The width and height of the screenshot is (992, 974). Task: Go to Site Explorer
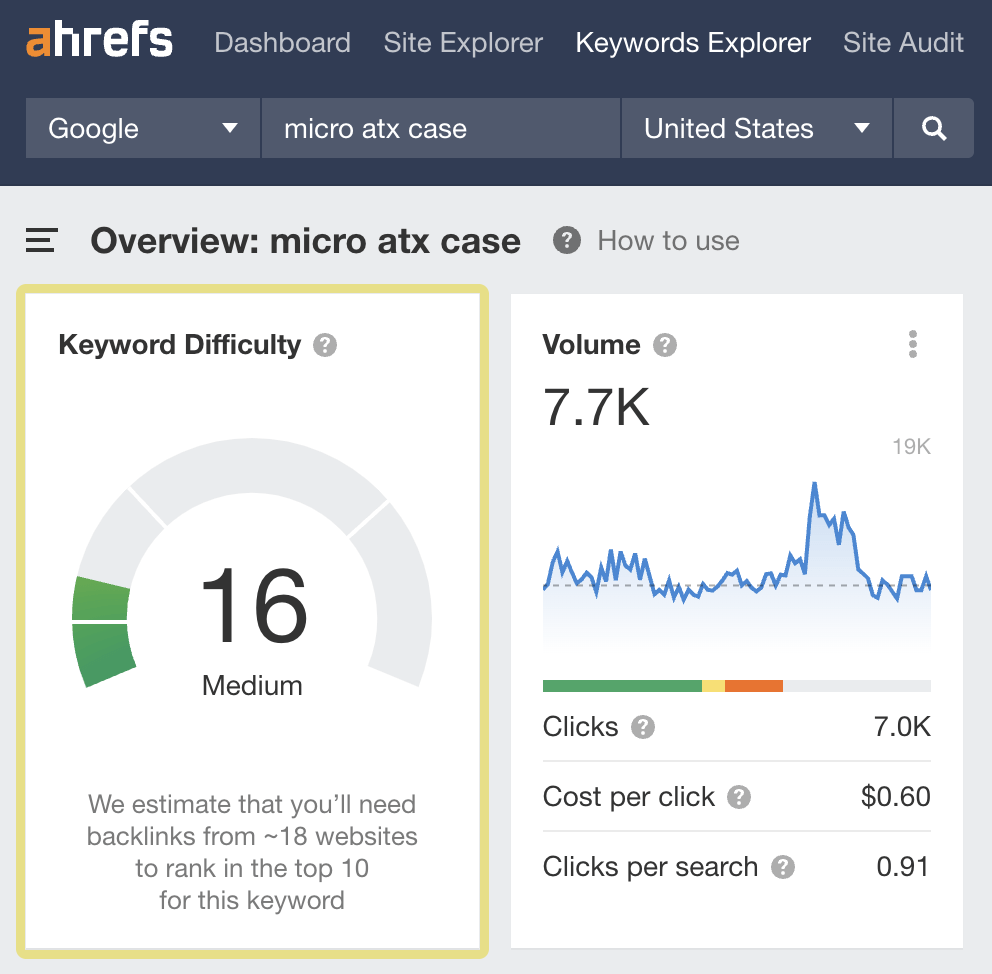coord(462,43)
